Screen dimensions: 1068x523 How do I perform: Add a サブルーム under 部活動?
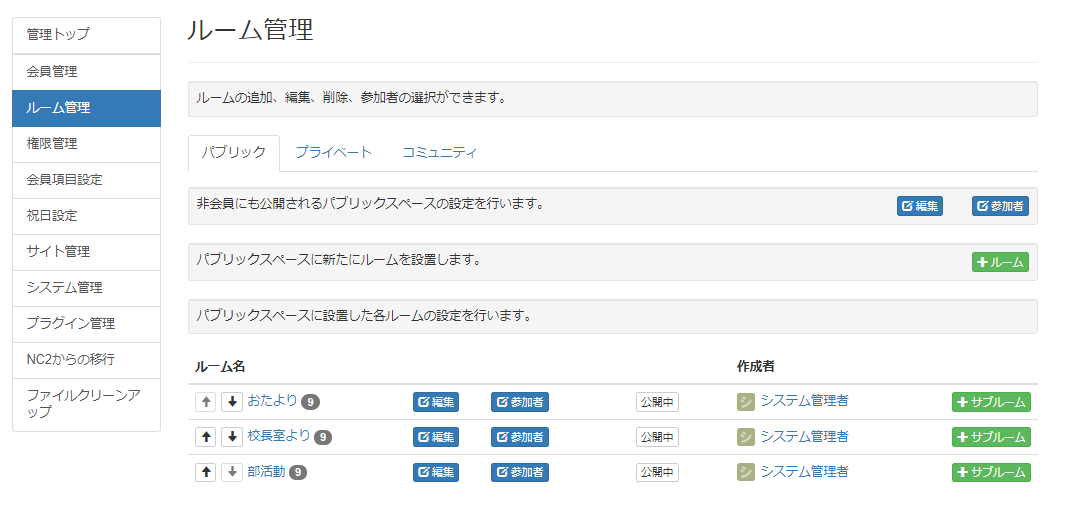[991, 472]
